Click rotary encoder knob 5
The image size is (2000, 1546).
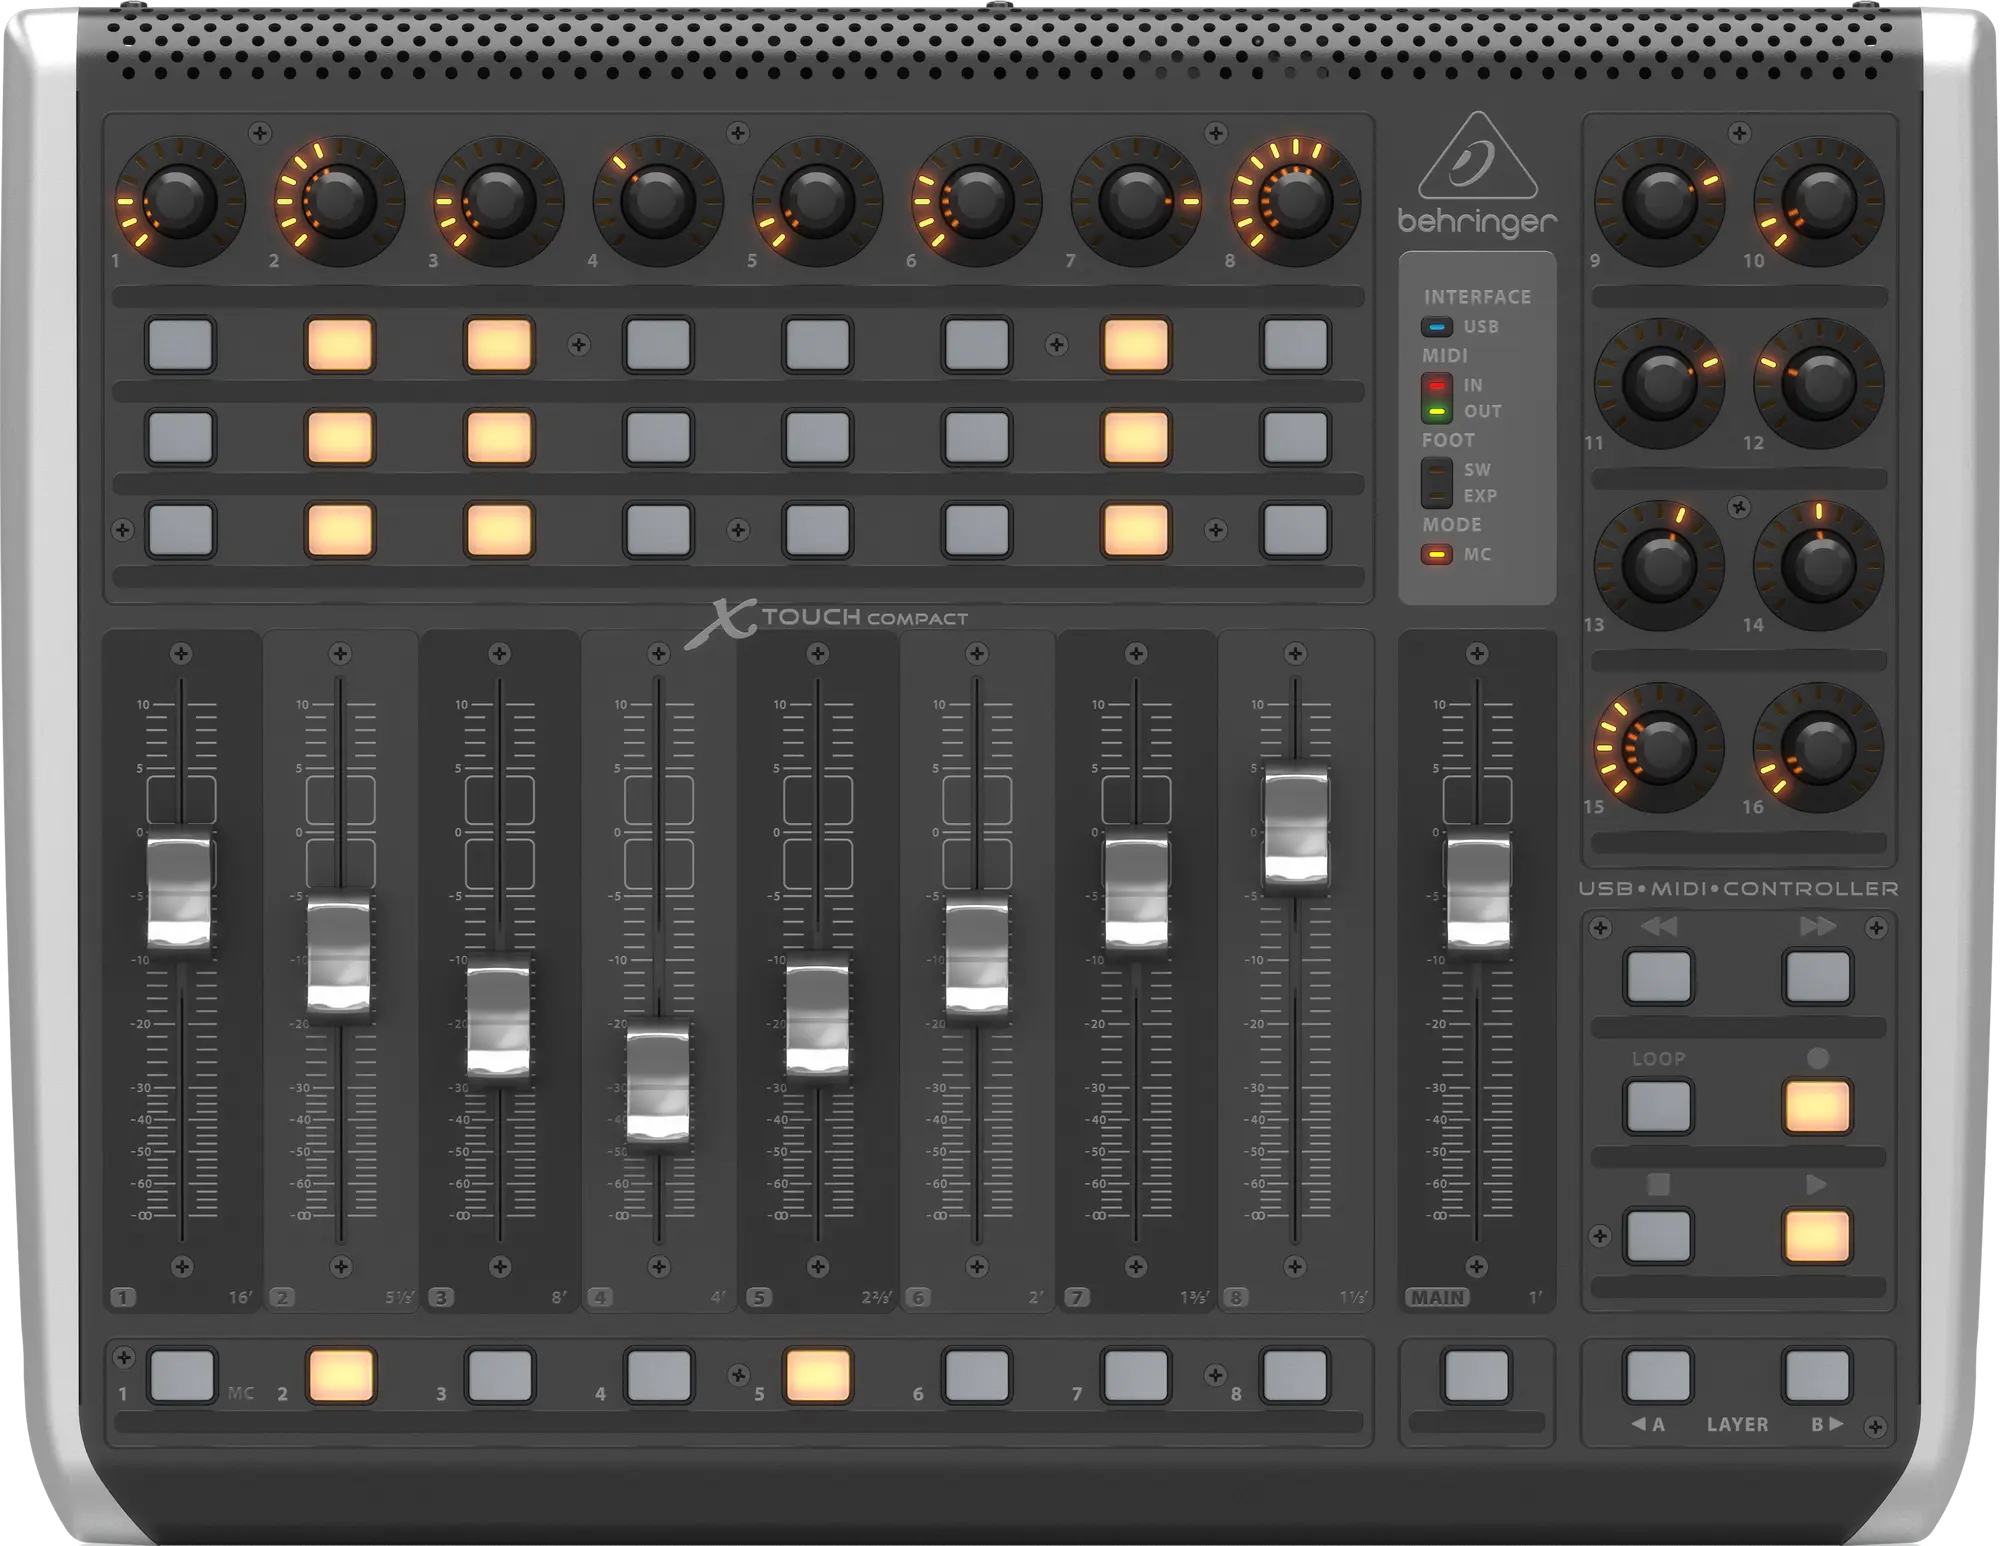click(817, 201)
